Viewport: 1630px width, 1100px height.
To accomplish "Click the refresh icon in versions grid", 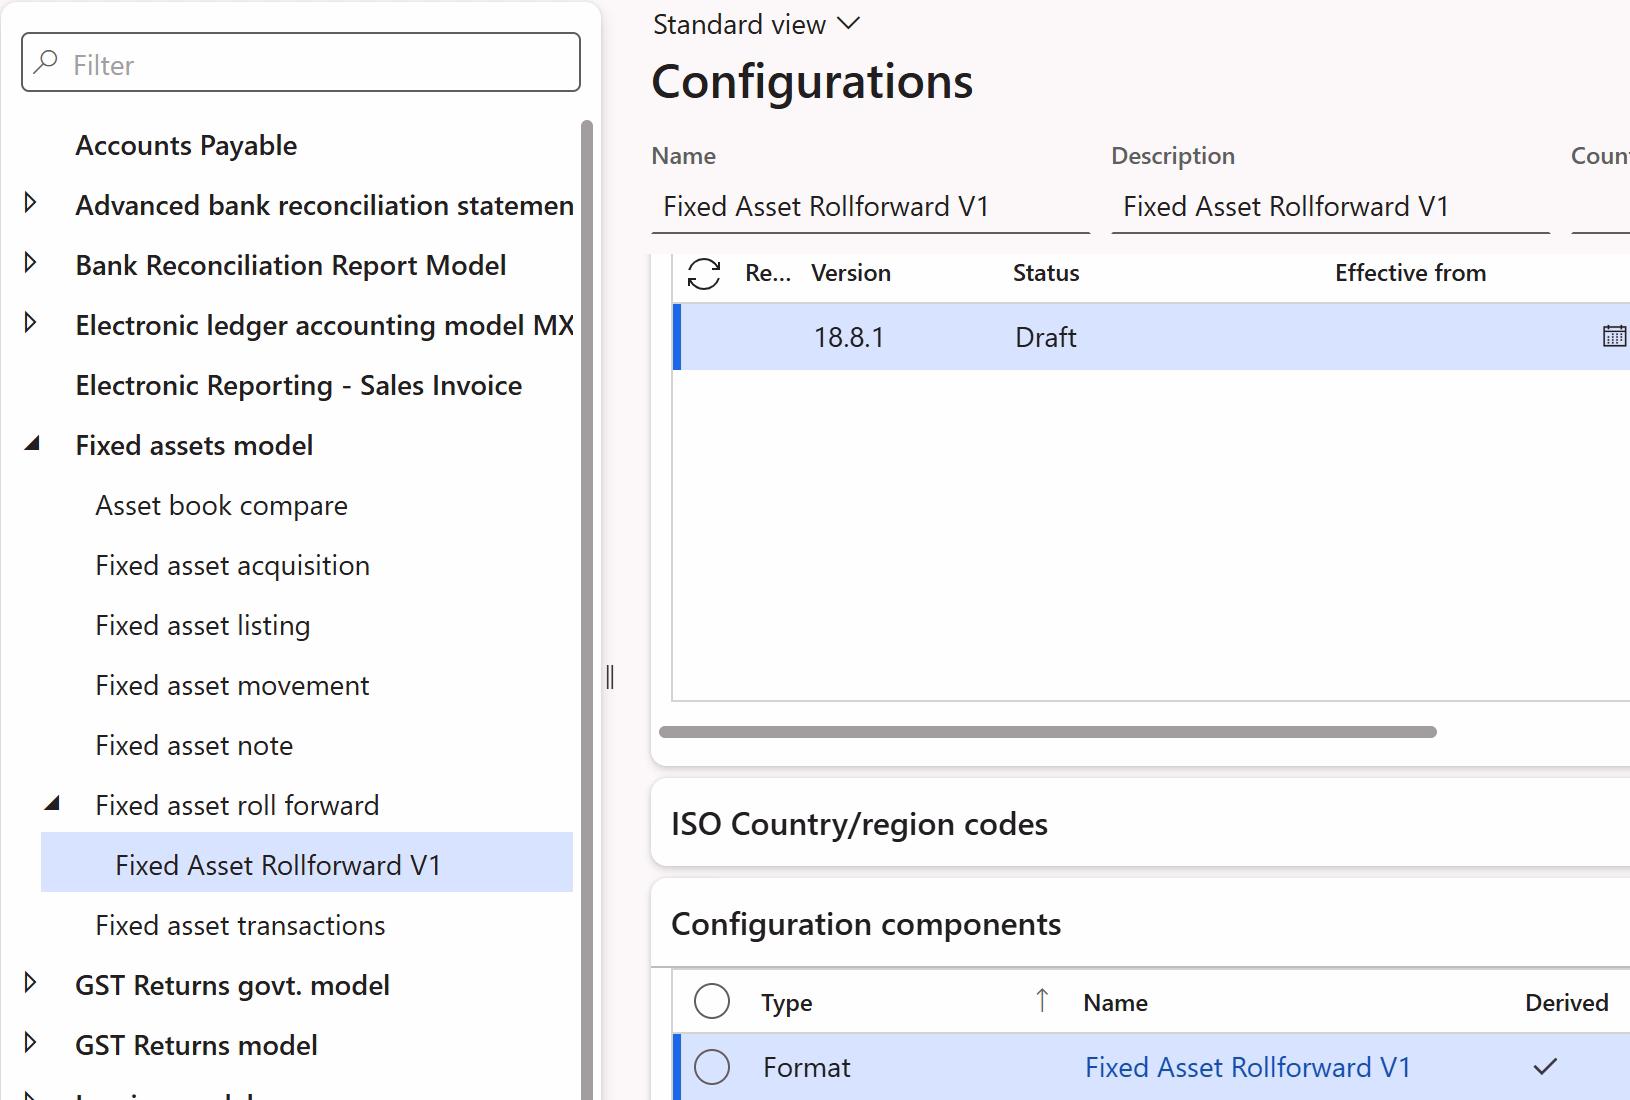I will coord(704,273).
